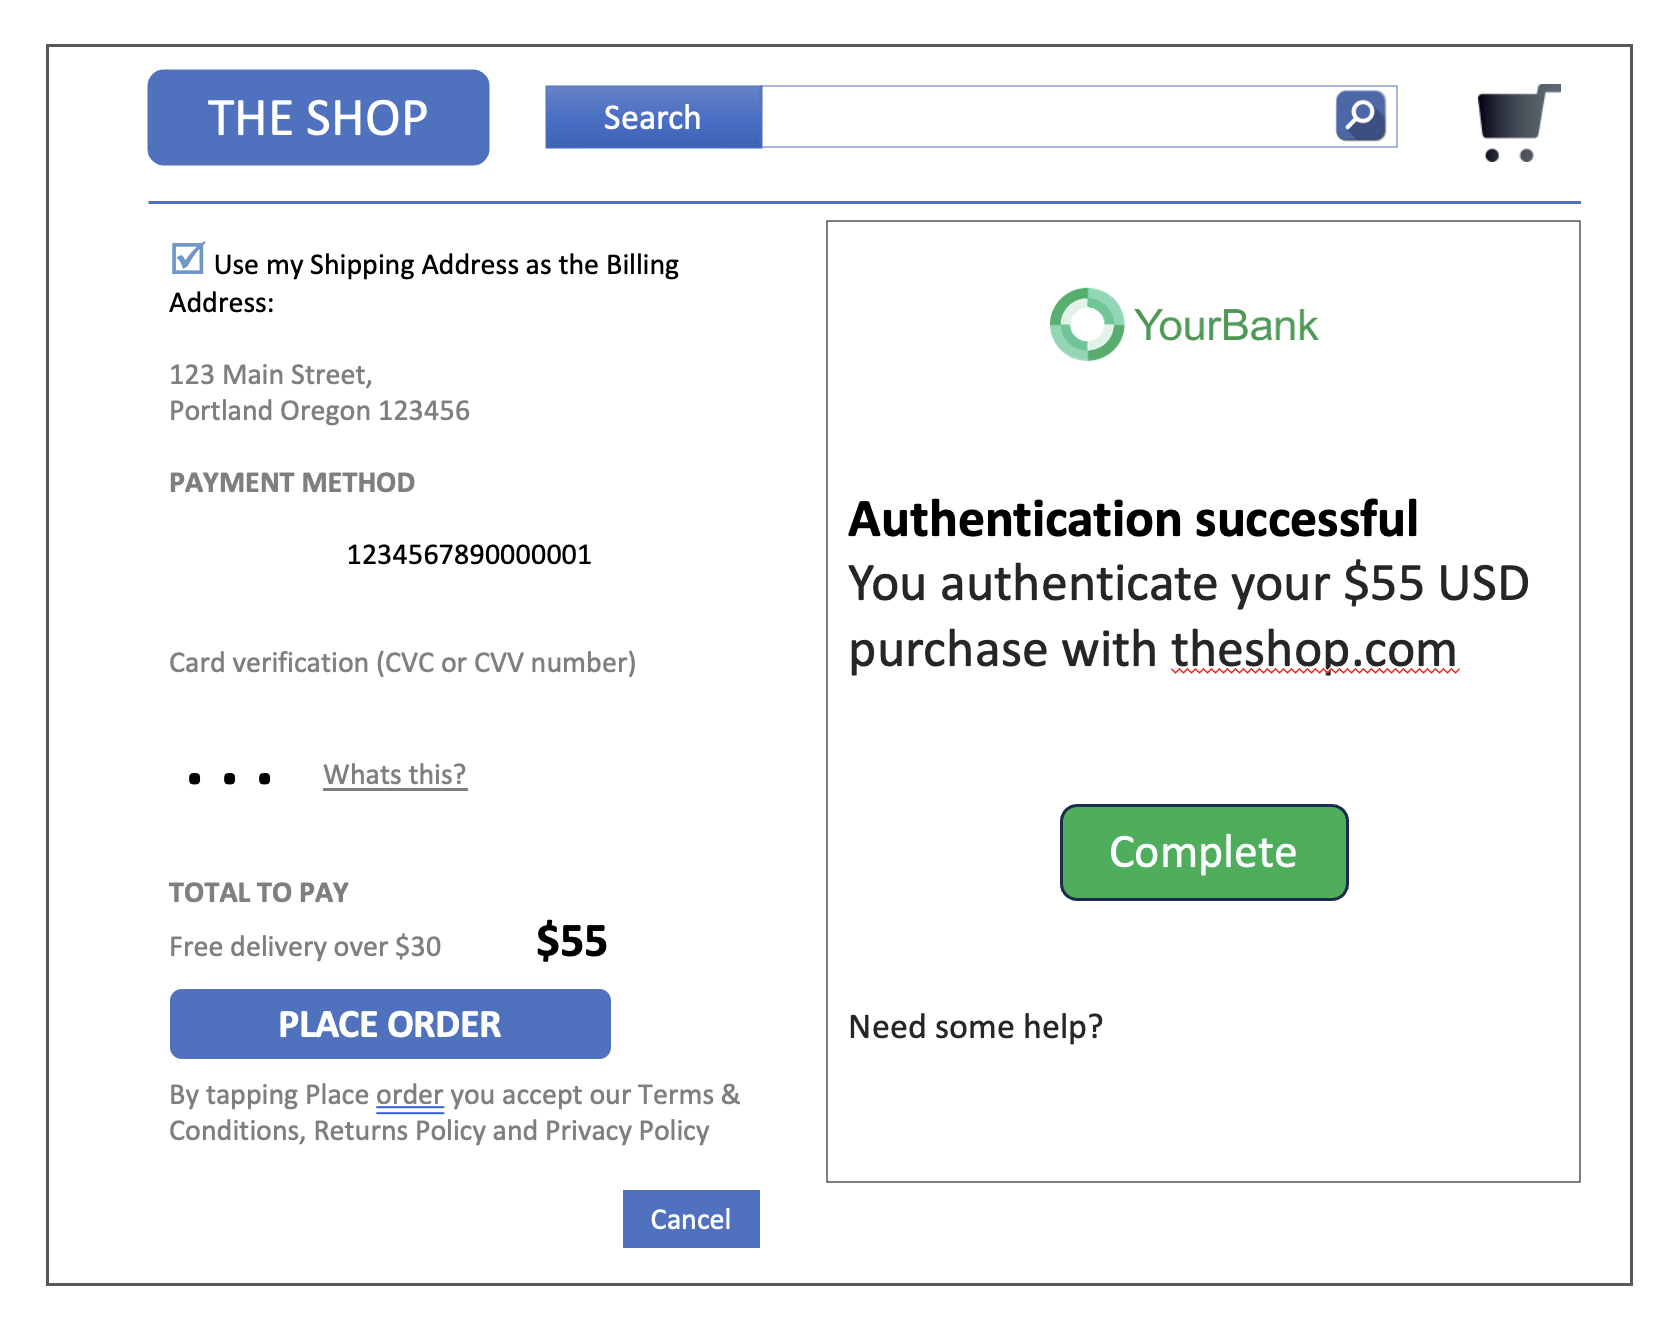This screenshot has width=1670, height=1320.
Task: Click THE SHOP logo button
Action: point(318,117)
